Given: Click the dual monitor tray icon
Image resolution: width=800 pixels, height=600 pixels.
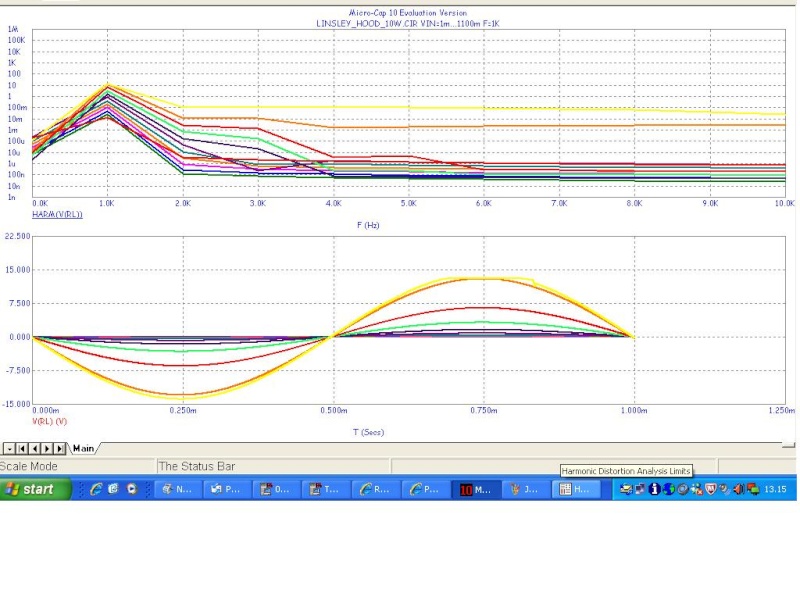Looking at the screenshot, I should point(640,489).
